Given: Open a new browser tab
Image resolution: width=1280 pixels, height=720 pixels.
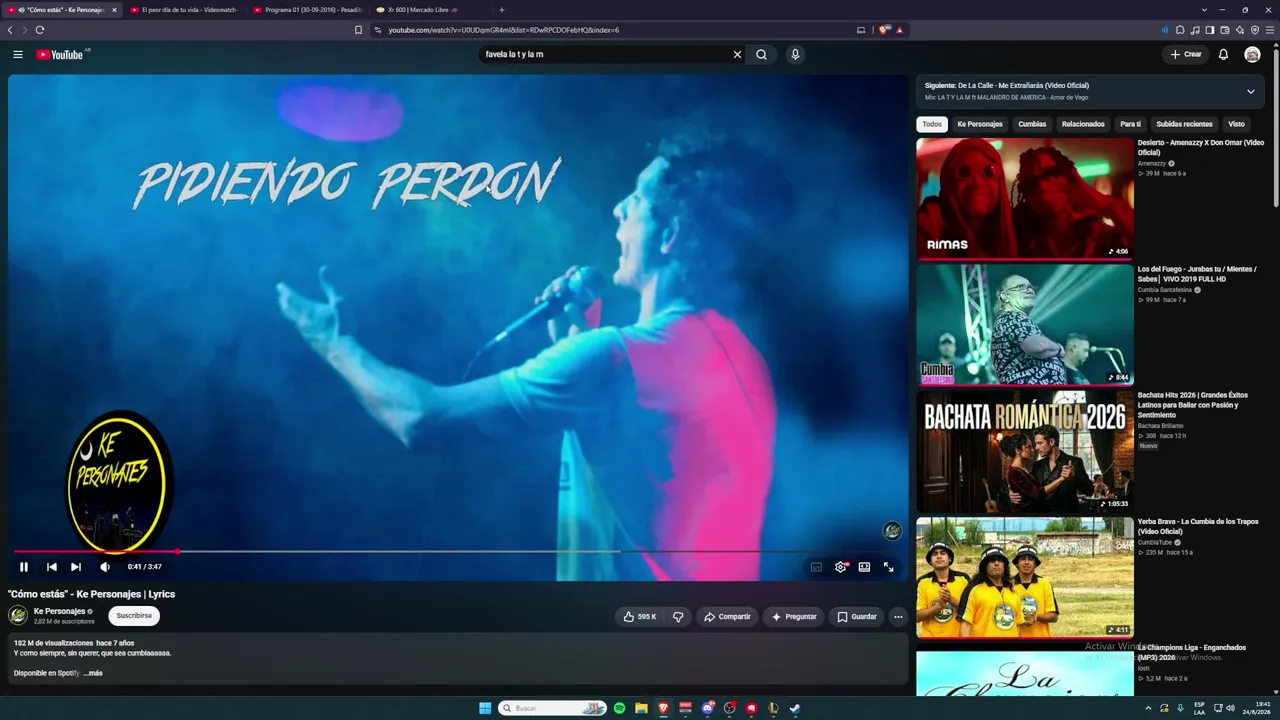Looking at the screenshot, I should [x=502, y=10].
